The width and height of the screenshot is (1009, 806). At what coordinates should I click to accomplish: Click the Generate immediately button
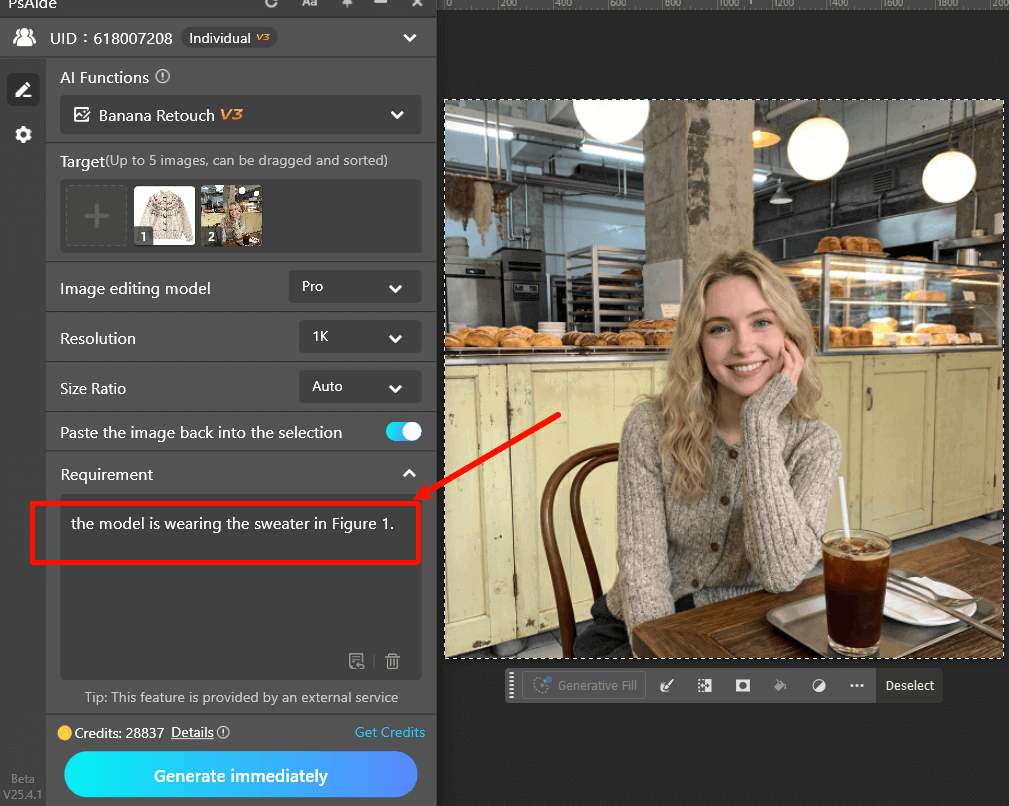(x=240, y=776)
